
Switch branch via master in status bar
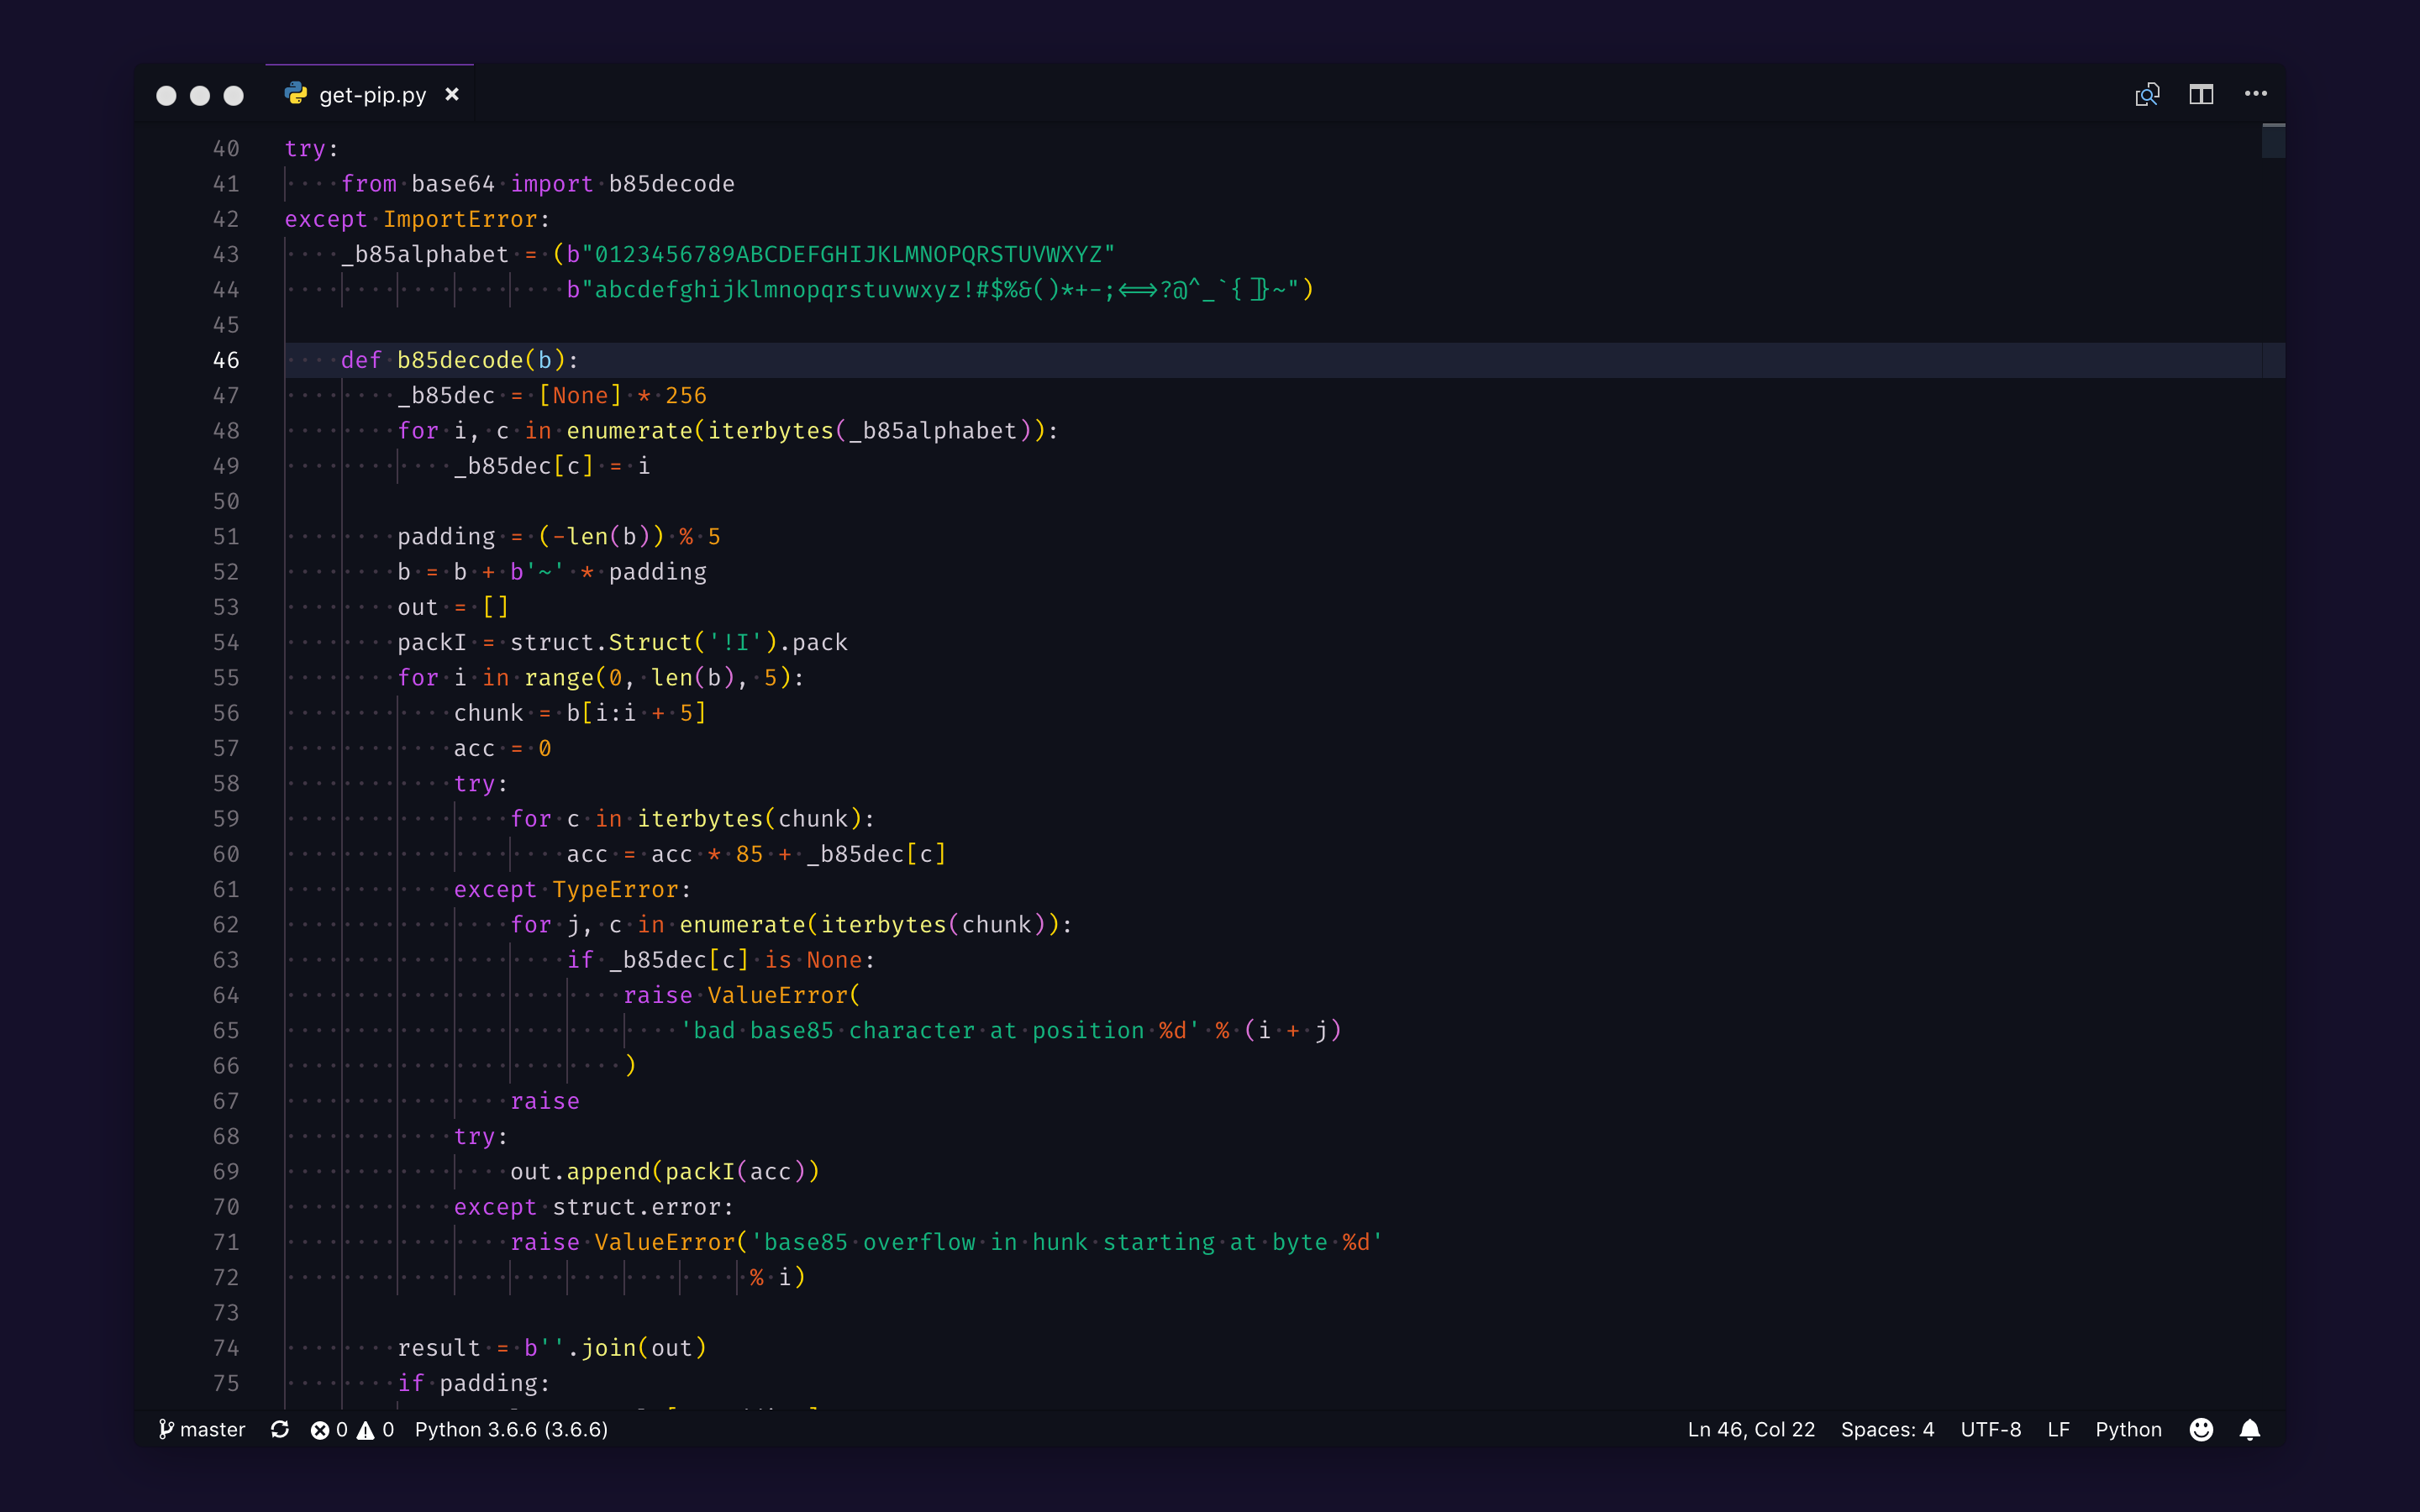tap(202, 1429)
